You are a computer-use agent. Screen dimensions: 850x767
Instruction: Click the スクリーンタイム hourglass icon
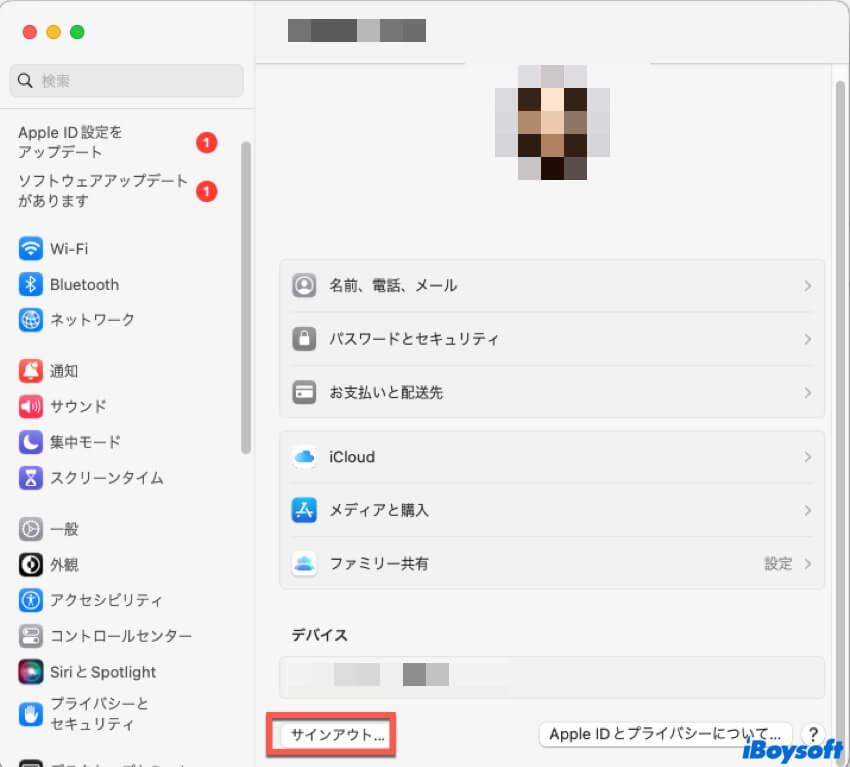click(x=30, y=478)
